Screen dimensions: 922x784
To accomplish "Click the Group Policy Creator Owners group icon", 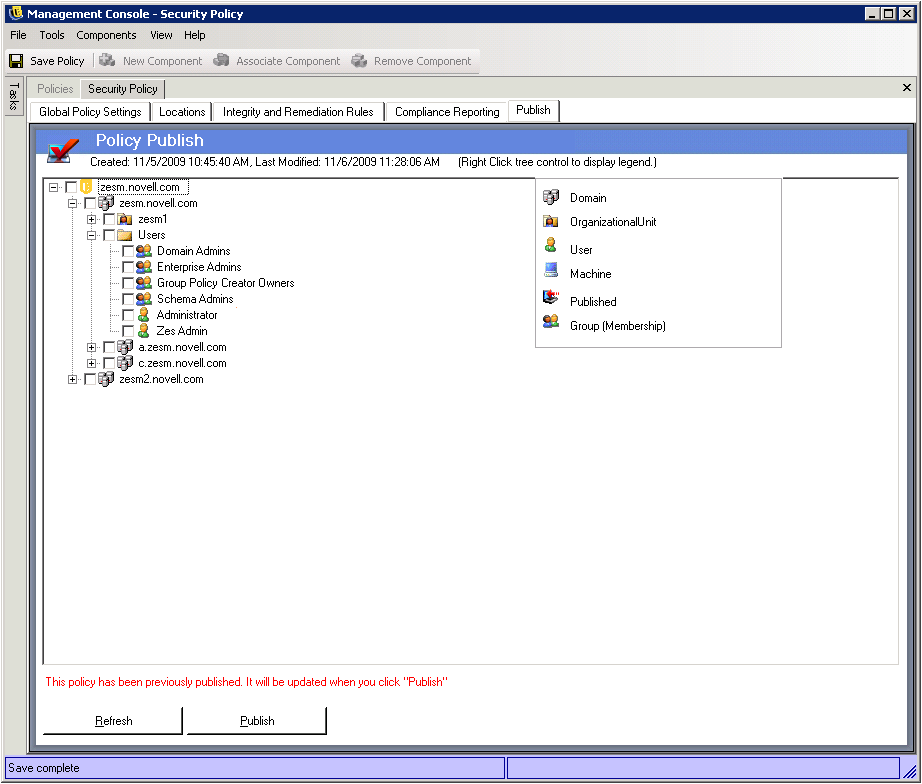I will [143, 283].
